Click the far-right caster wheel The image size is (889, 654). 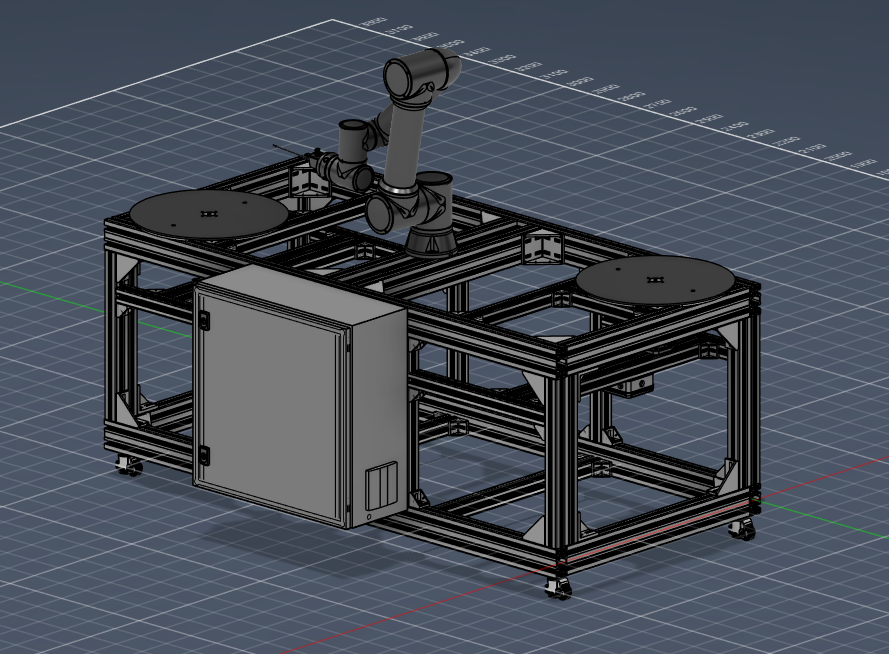[742, 529]
